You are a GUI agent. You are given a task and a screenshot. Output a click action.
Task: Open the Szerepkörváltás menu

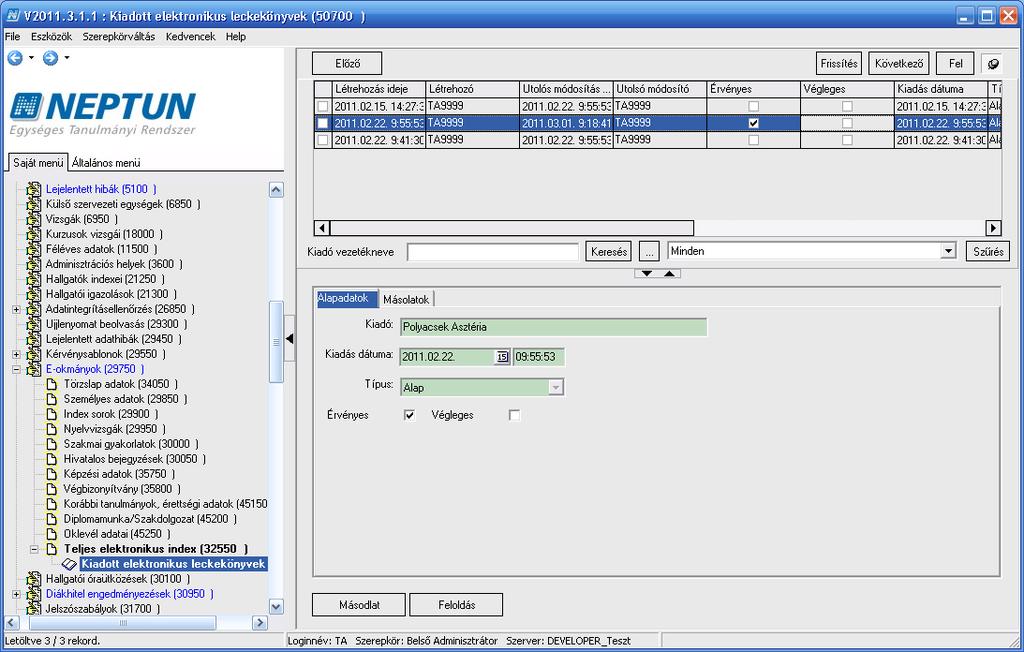[119, 37]
